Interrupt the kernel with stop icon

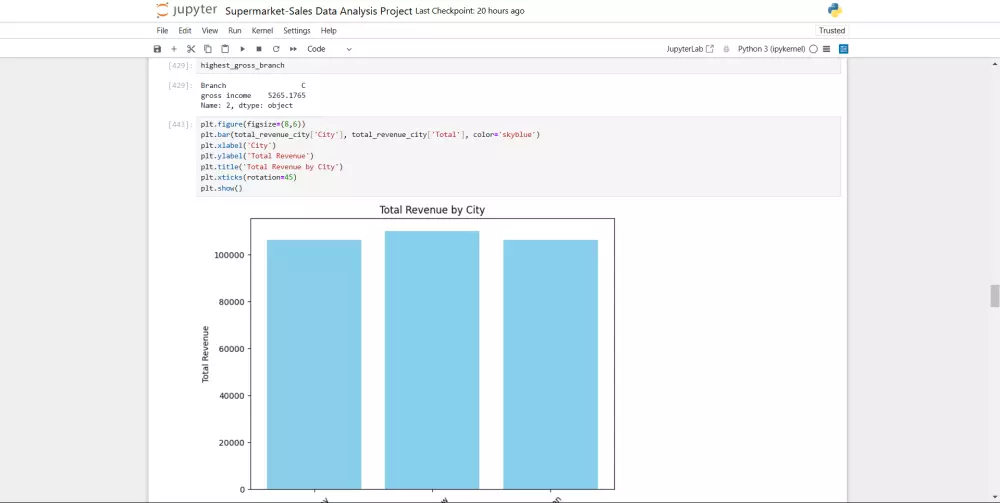259,49
